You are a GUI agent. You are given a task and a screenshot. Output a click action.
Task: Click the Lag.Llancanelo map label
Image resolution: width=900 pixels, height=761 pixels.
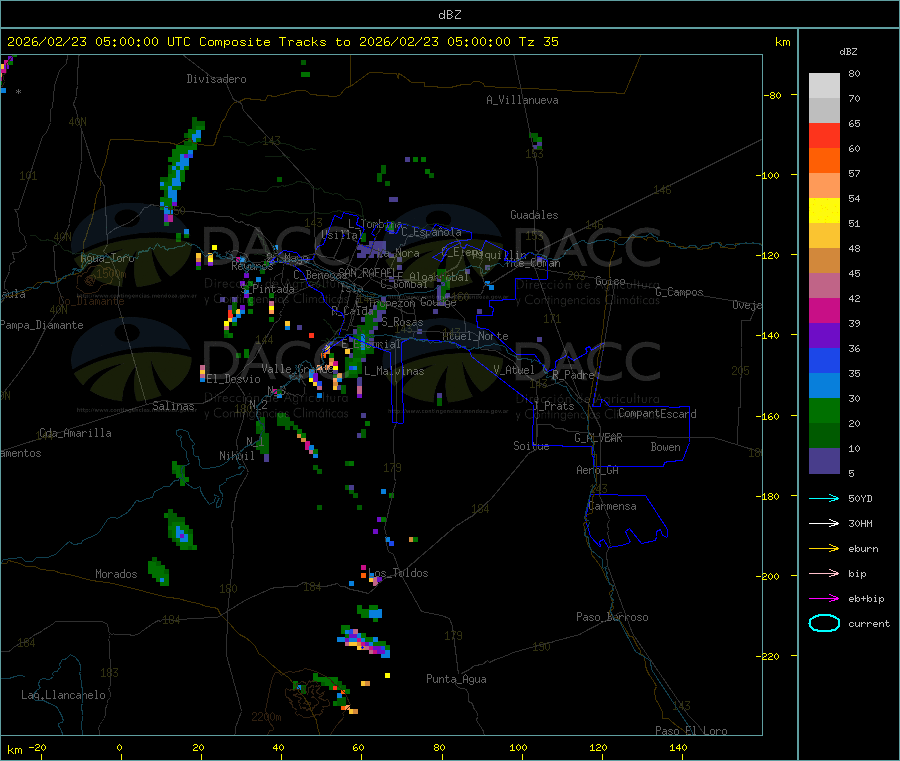[x=64, y=695]
